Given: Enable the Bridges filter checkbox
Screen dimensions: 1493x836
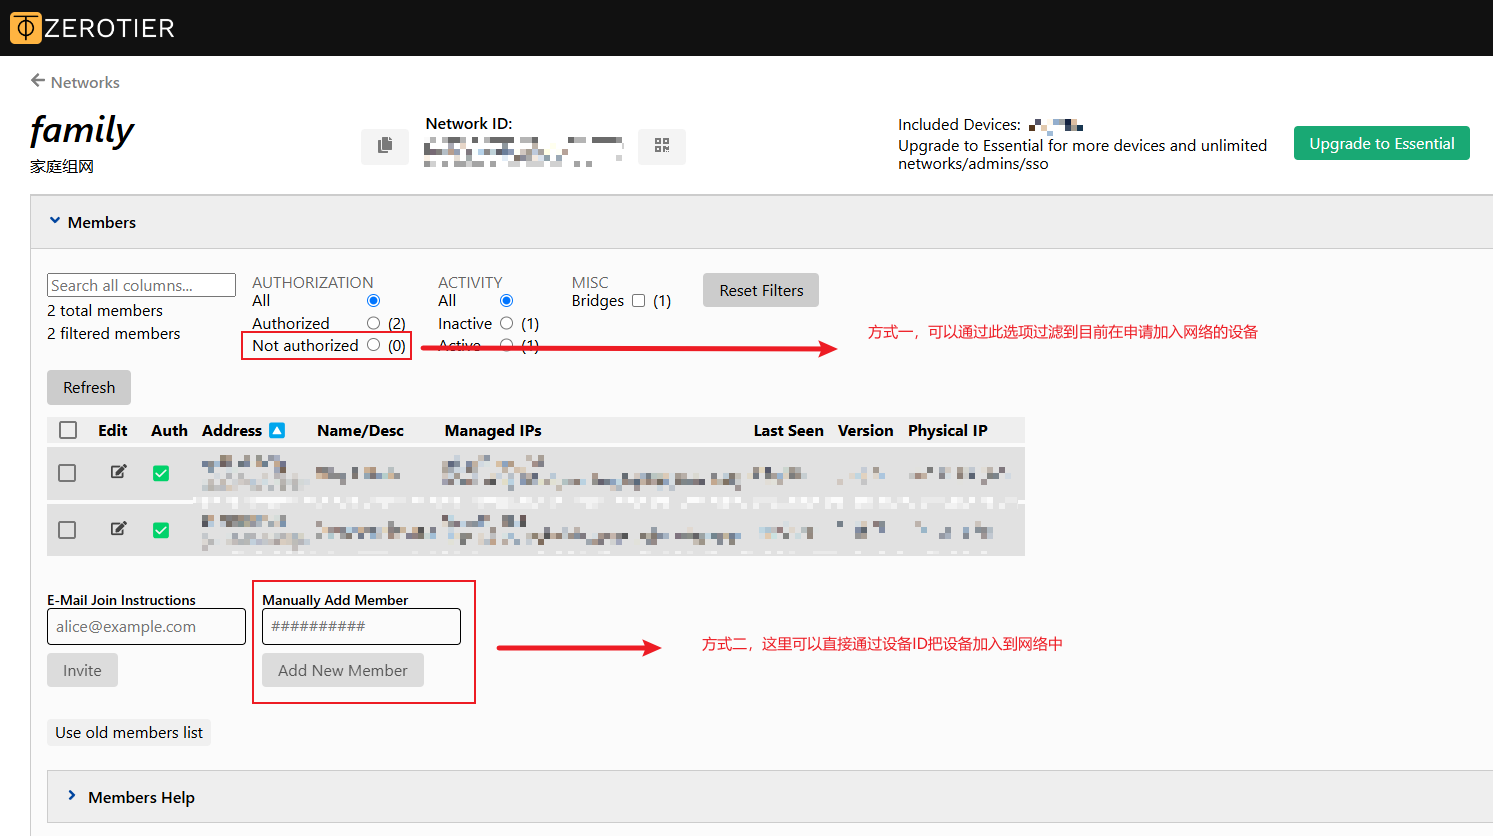Looking at the screenshot, I should coord(638,301).
